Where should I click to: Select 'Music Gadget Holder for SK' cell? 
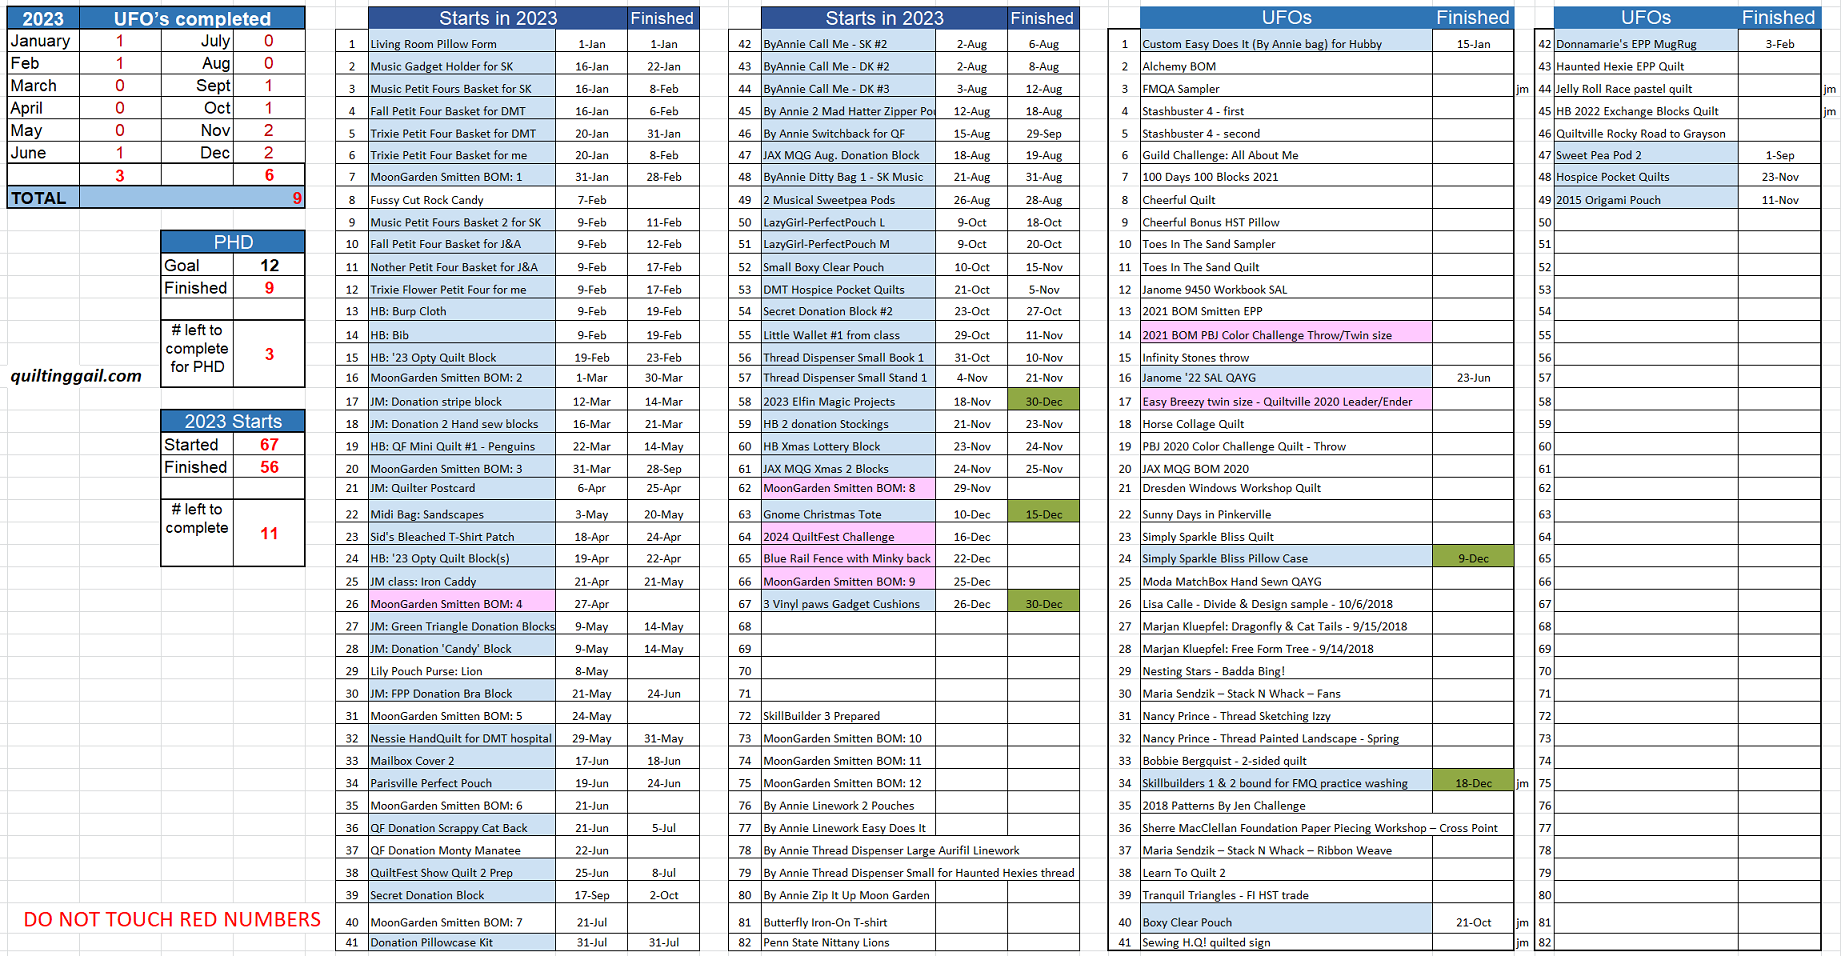coord(462,66)
